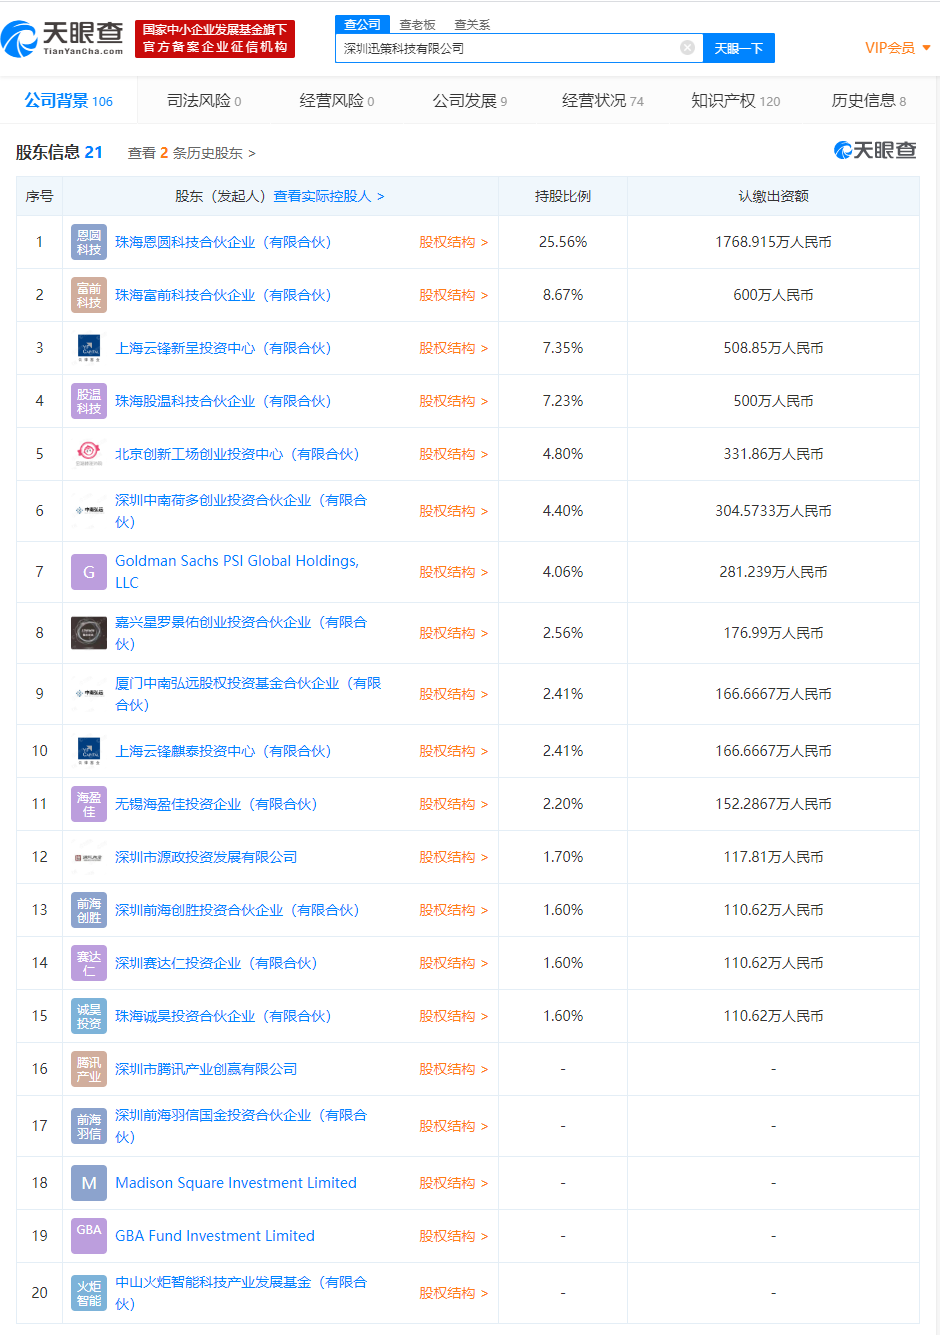Viewport: 940px width, 1335px height.
Task: Open shareholder link 中山火炬智能科技产业发展基金
Action: coord(241,1293)
